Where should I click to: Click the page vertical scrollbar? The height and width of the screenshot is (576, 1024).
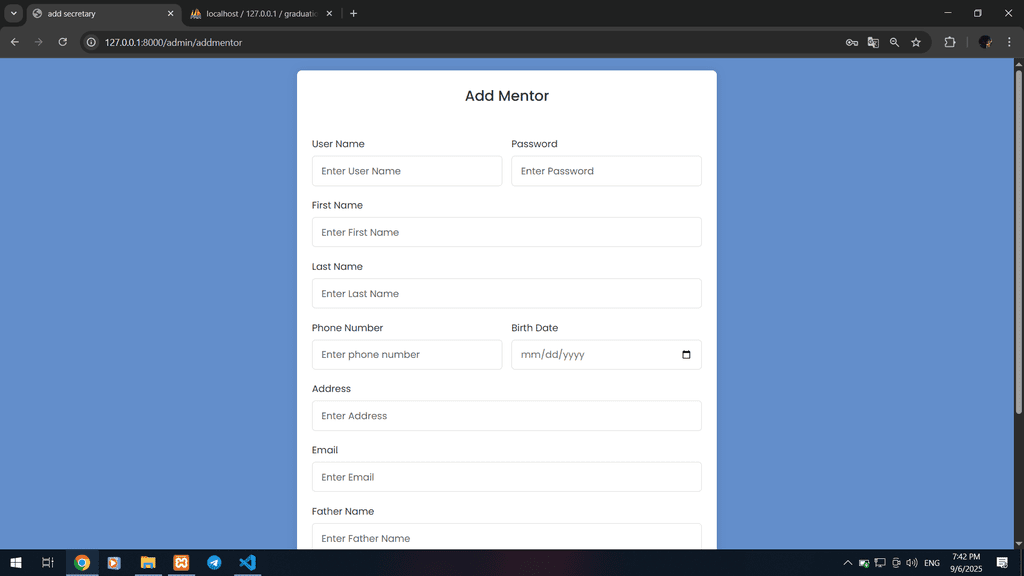pyautogui.click(x=1018, y=240)
